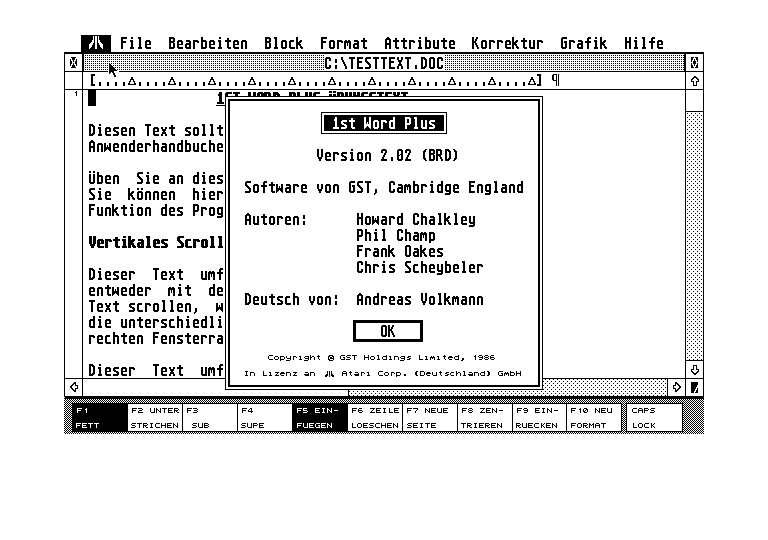Click the vertical scrollbar track
This screenshot has width=768, height=540.
click(694, 235)
